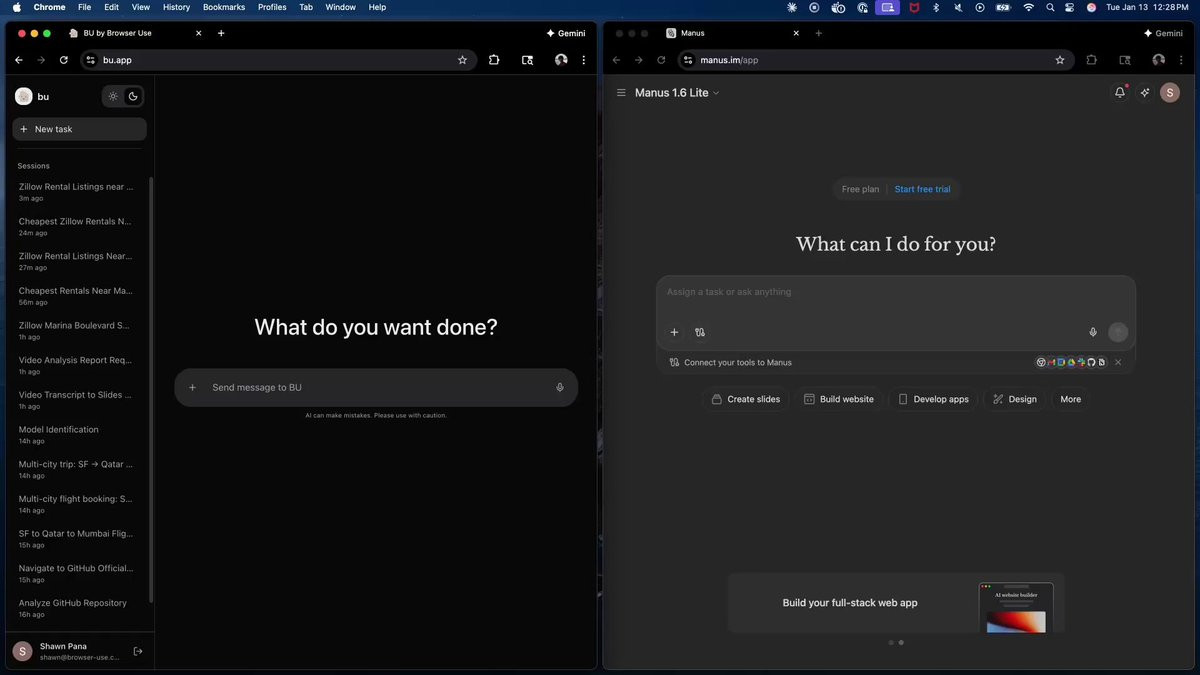1200x675 pixels.
Task: Switch BU app to dark mode
Action: [133, 97]
